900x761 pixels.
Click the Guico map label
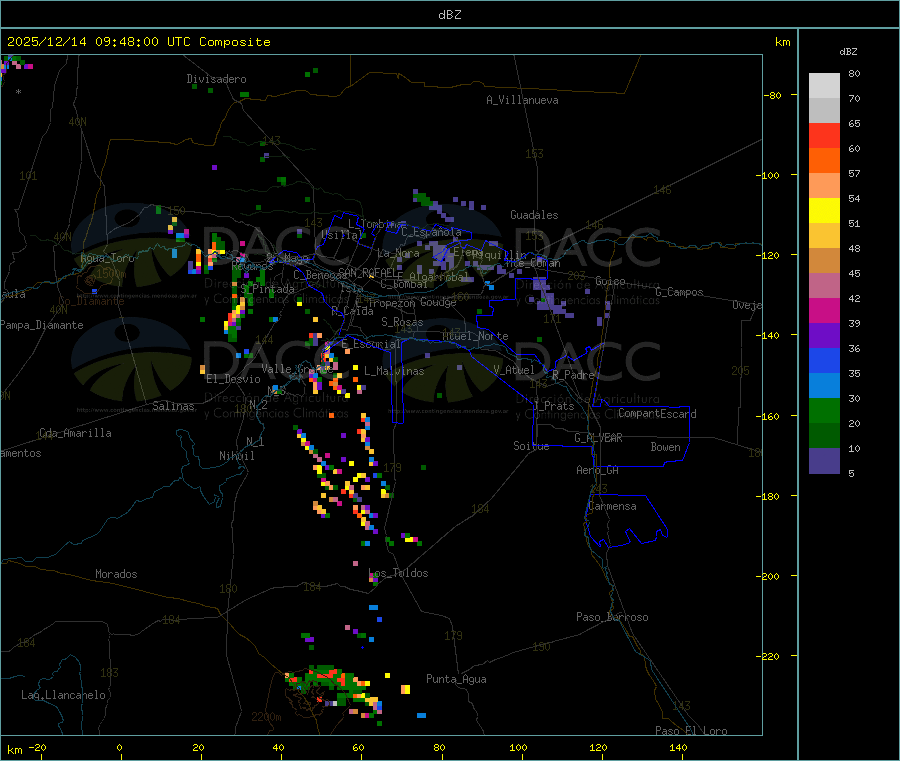tap(610, 281)
